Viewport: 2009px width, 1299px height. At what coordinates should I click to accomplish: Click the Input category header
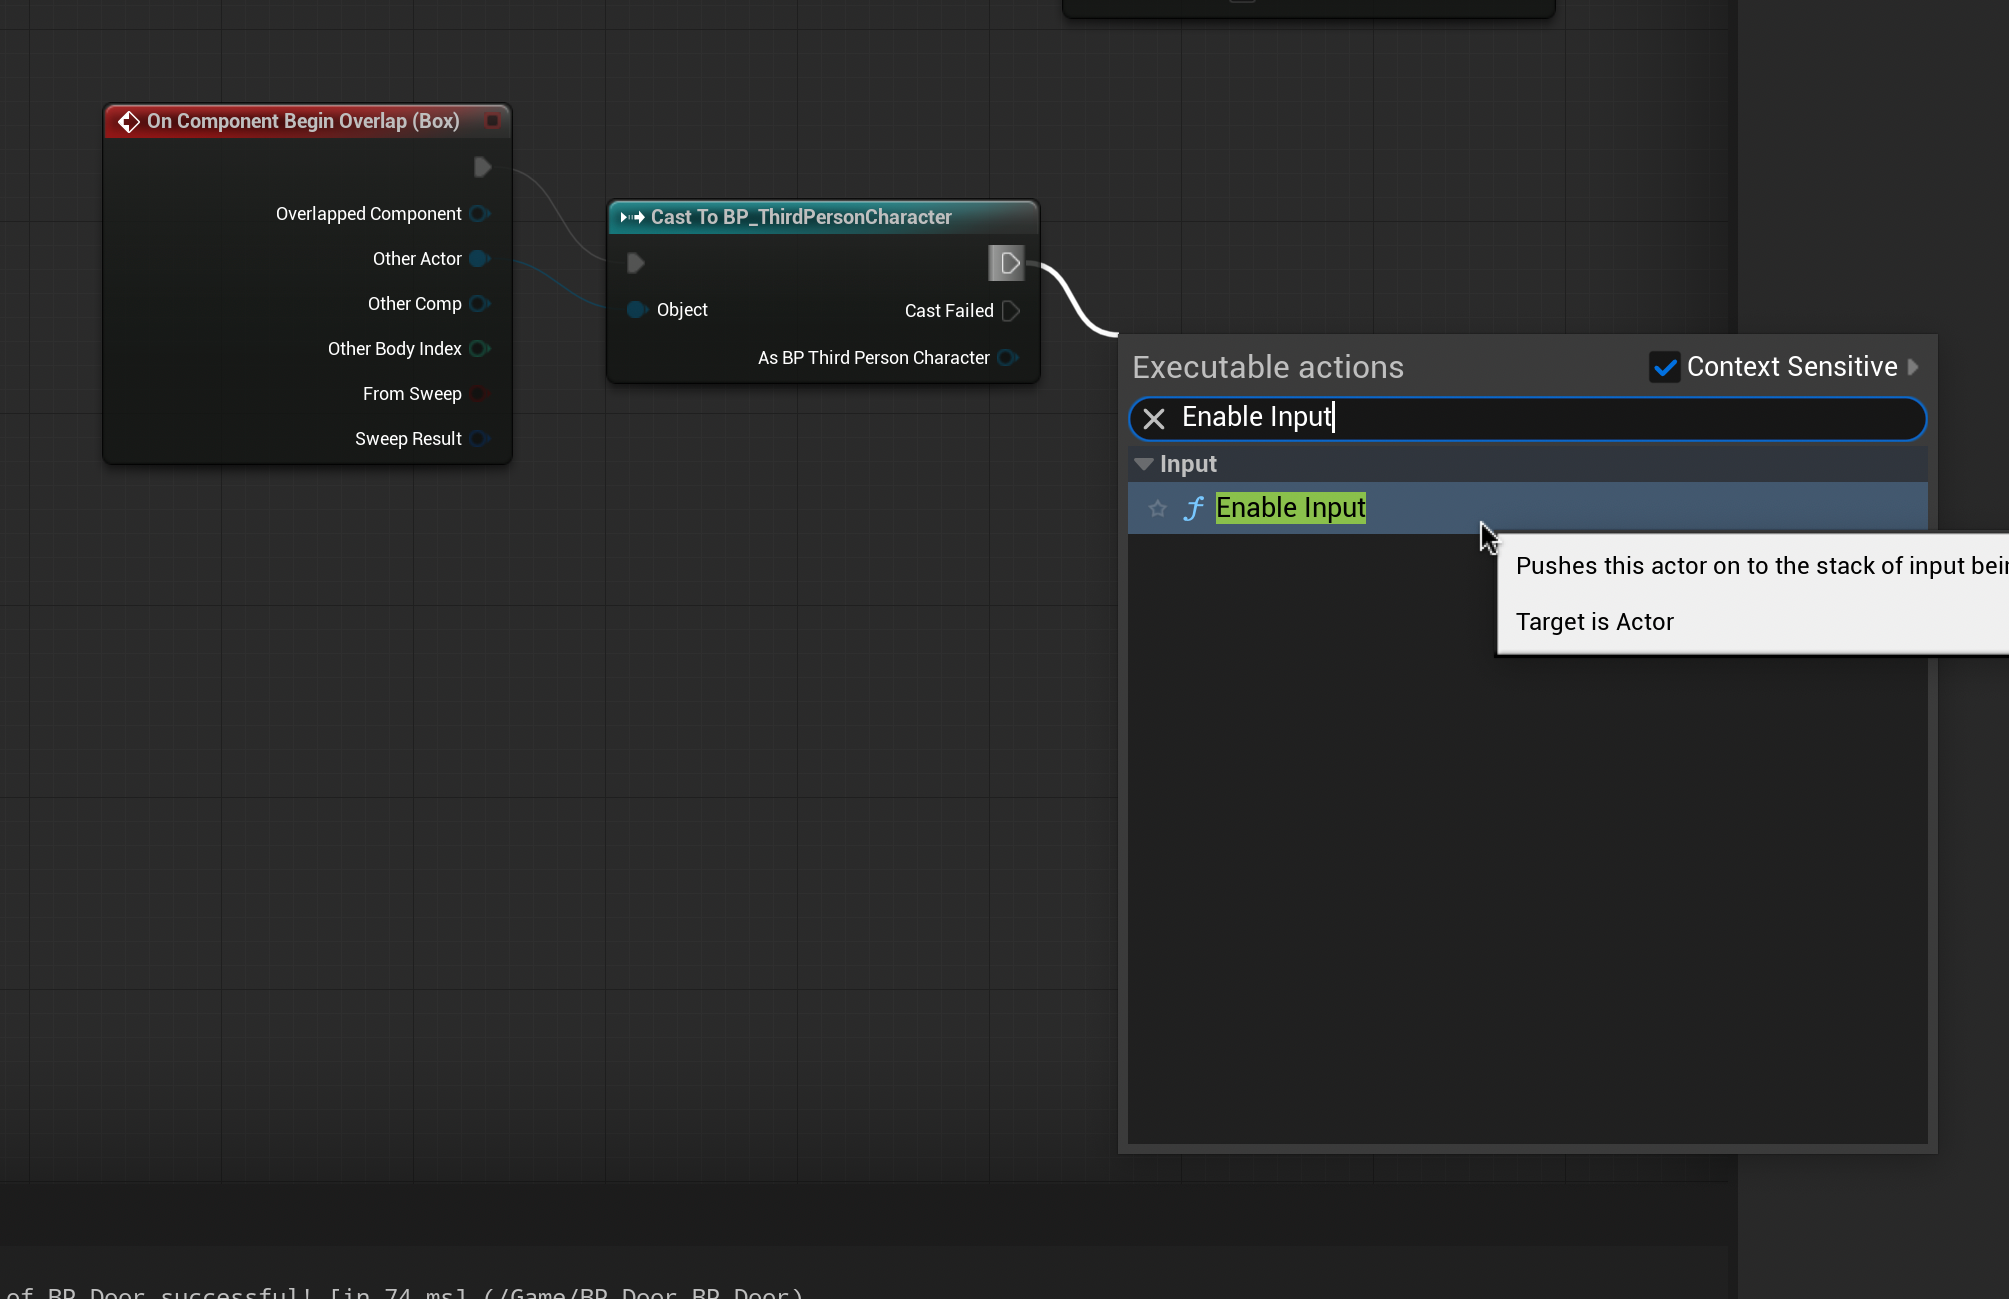[1188, 464]
